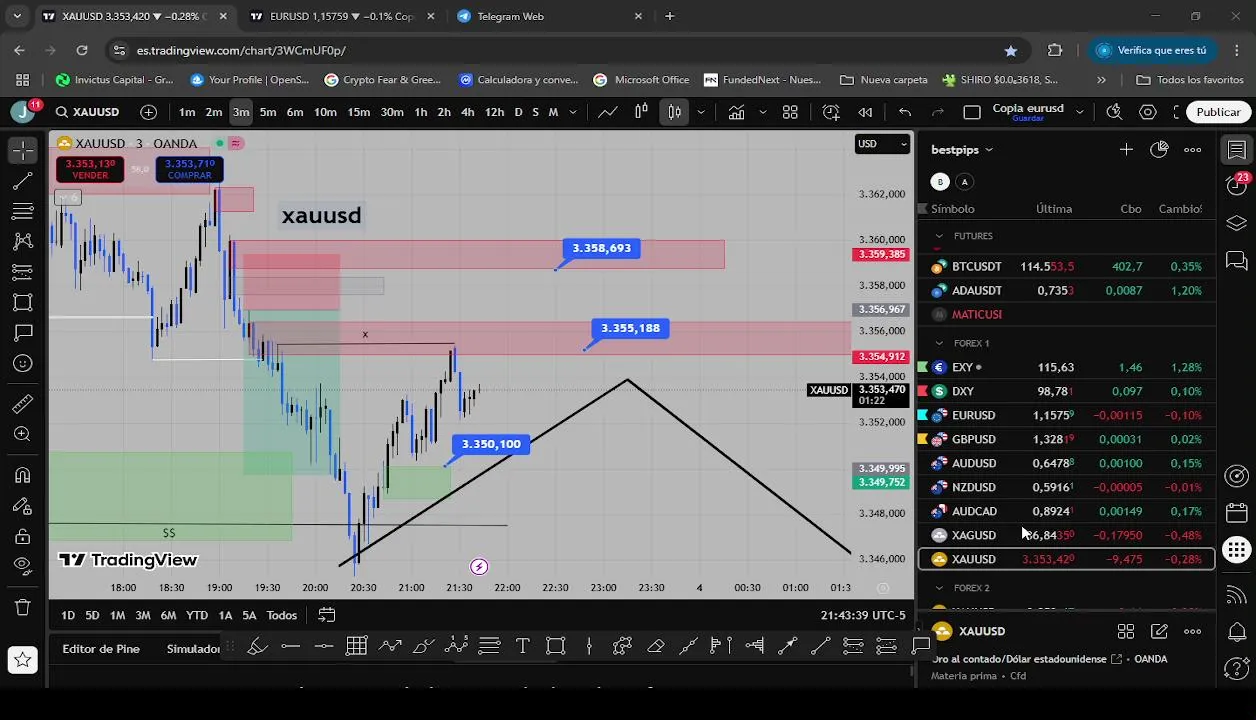The width and height of the screenshot is (1256, 720).
Task: Select the candlestick chart style icon
Action: click(x=674, y=112)
